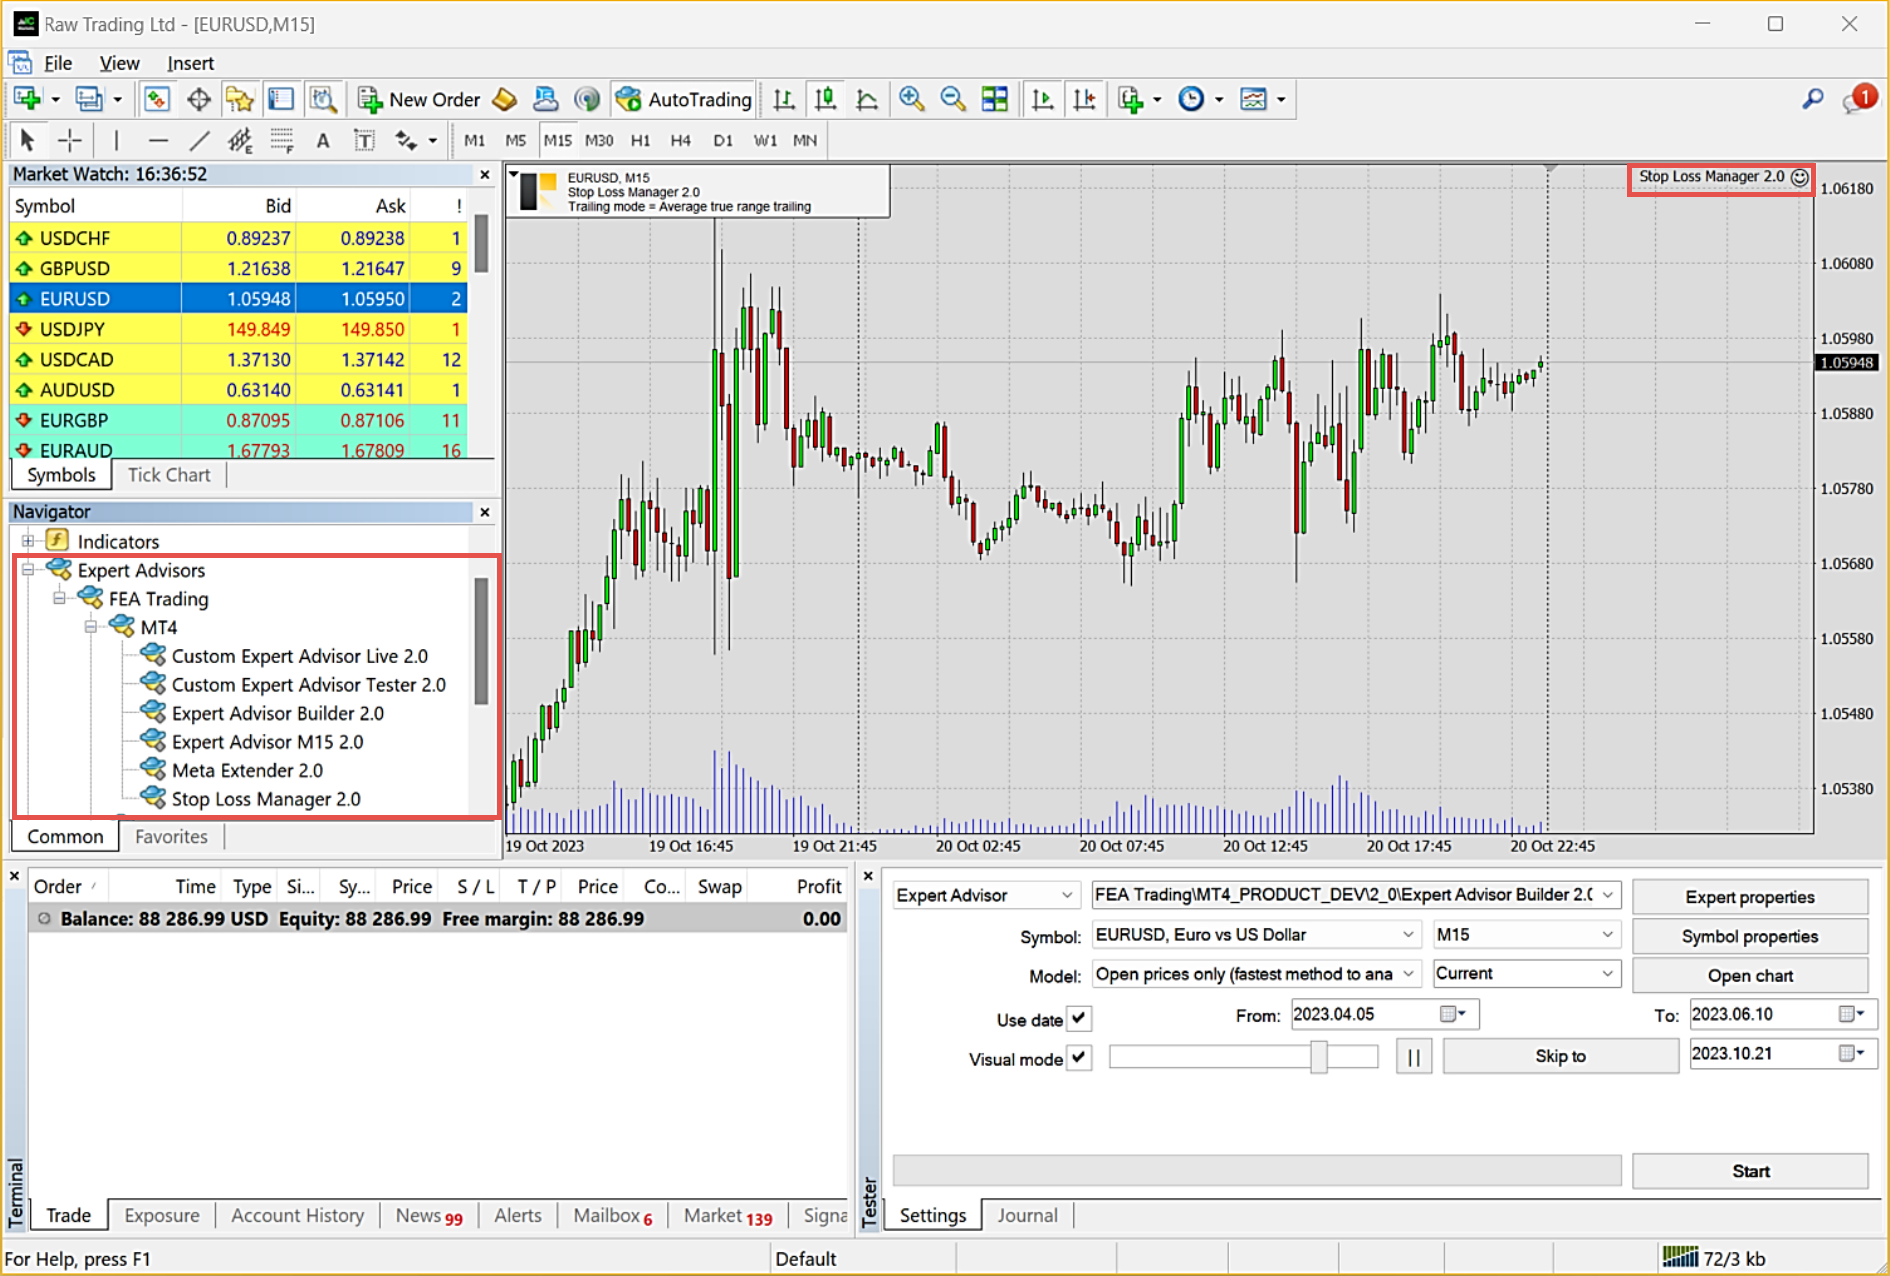Image resolution: width=1890 pixels, height=1276 pixels.
Task: Open the Insert menu
Action: pyautogui.click(x=190, y=63)
